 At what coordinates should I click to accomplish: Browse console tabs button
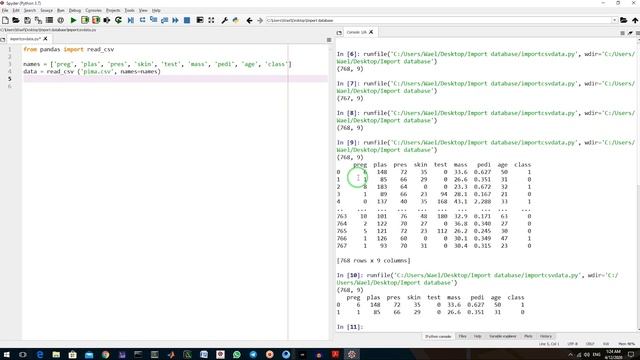point(339,32)
